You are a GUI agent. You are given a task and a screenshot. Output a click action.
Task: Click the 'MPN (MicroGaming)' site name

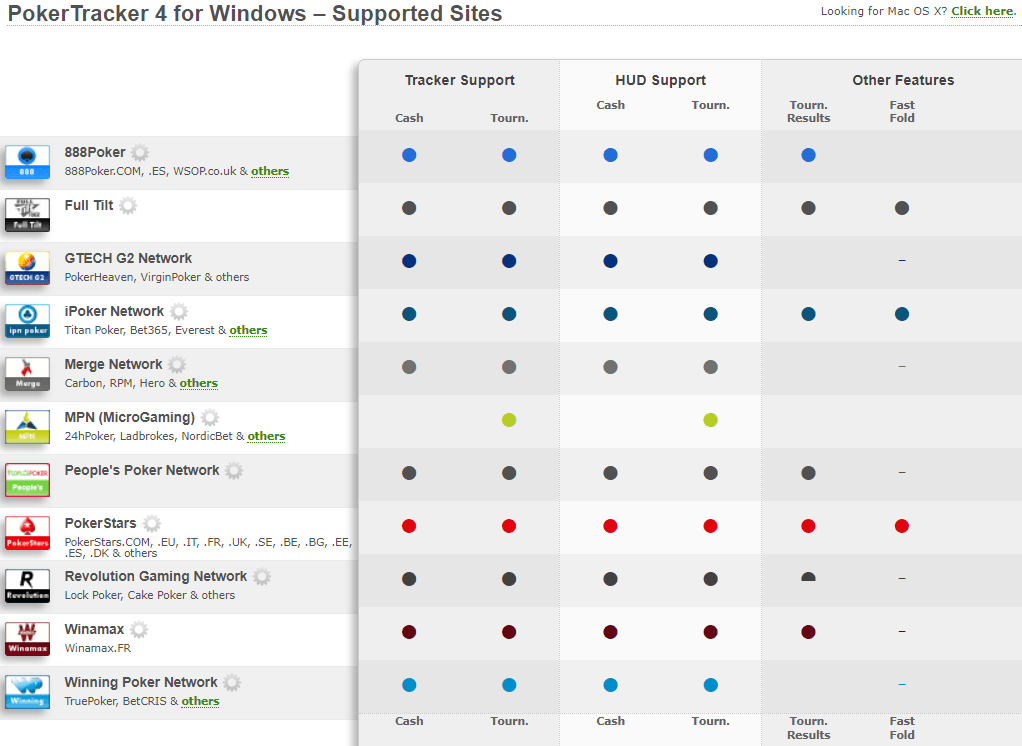[130, 418]
